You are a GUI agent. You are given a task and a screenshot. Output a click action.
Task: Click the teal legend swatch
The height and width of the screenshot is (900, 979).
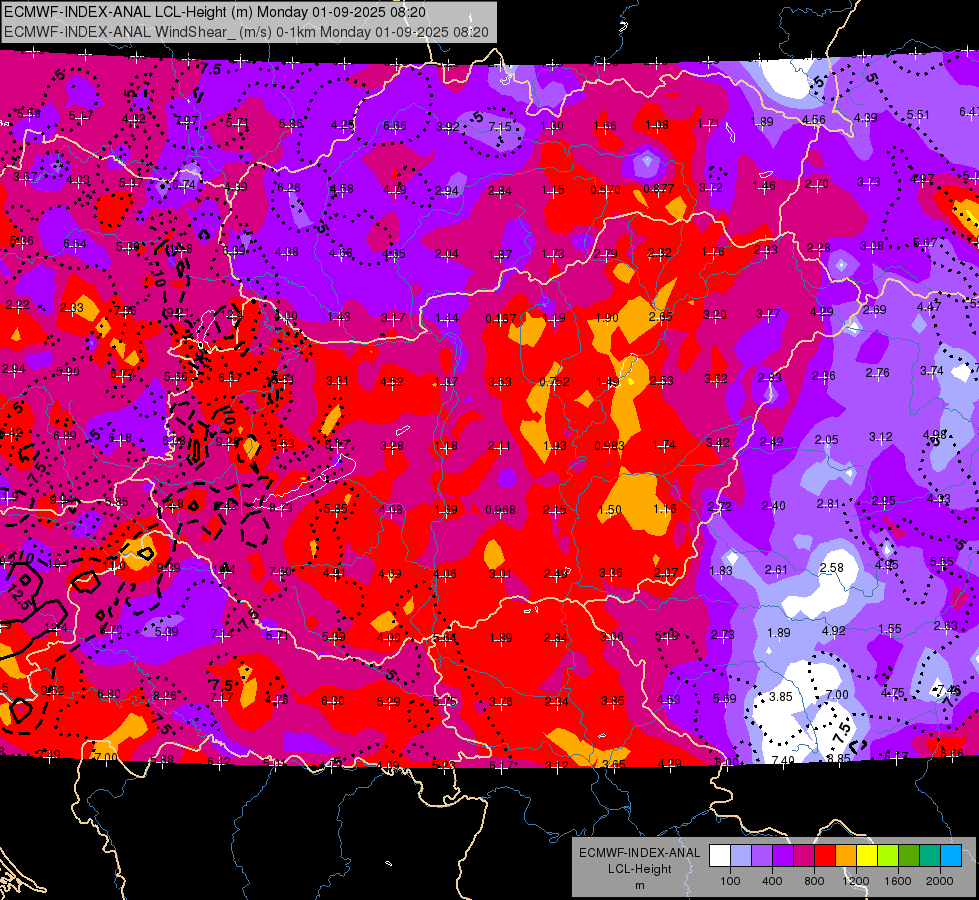[930, 856]
